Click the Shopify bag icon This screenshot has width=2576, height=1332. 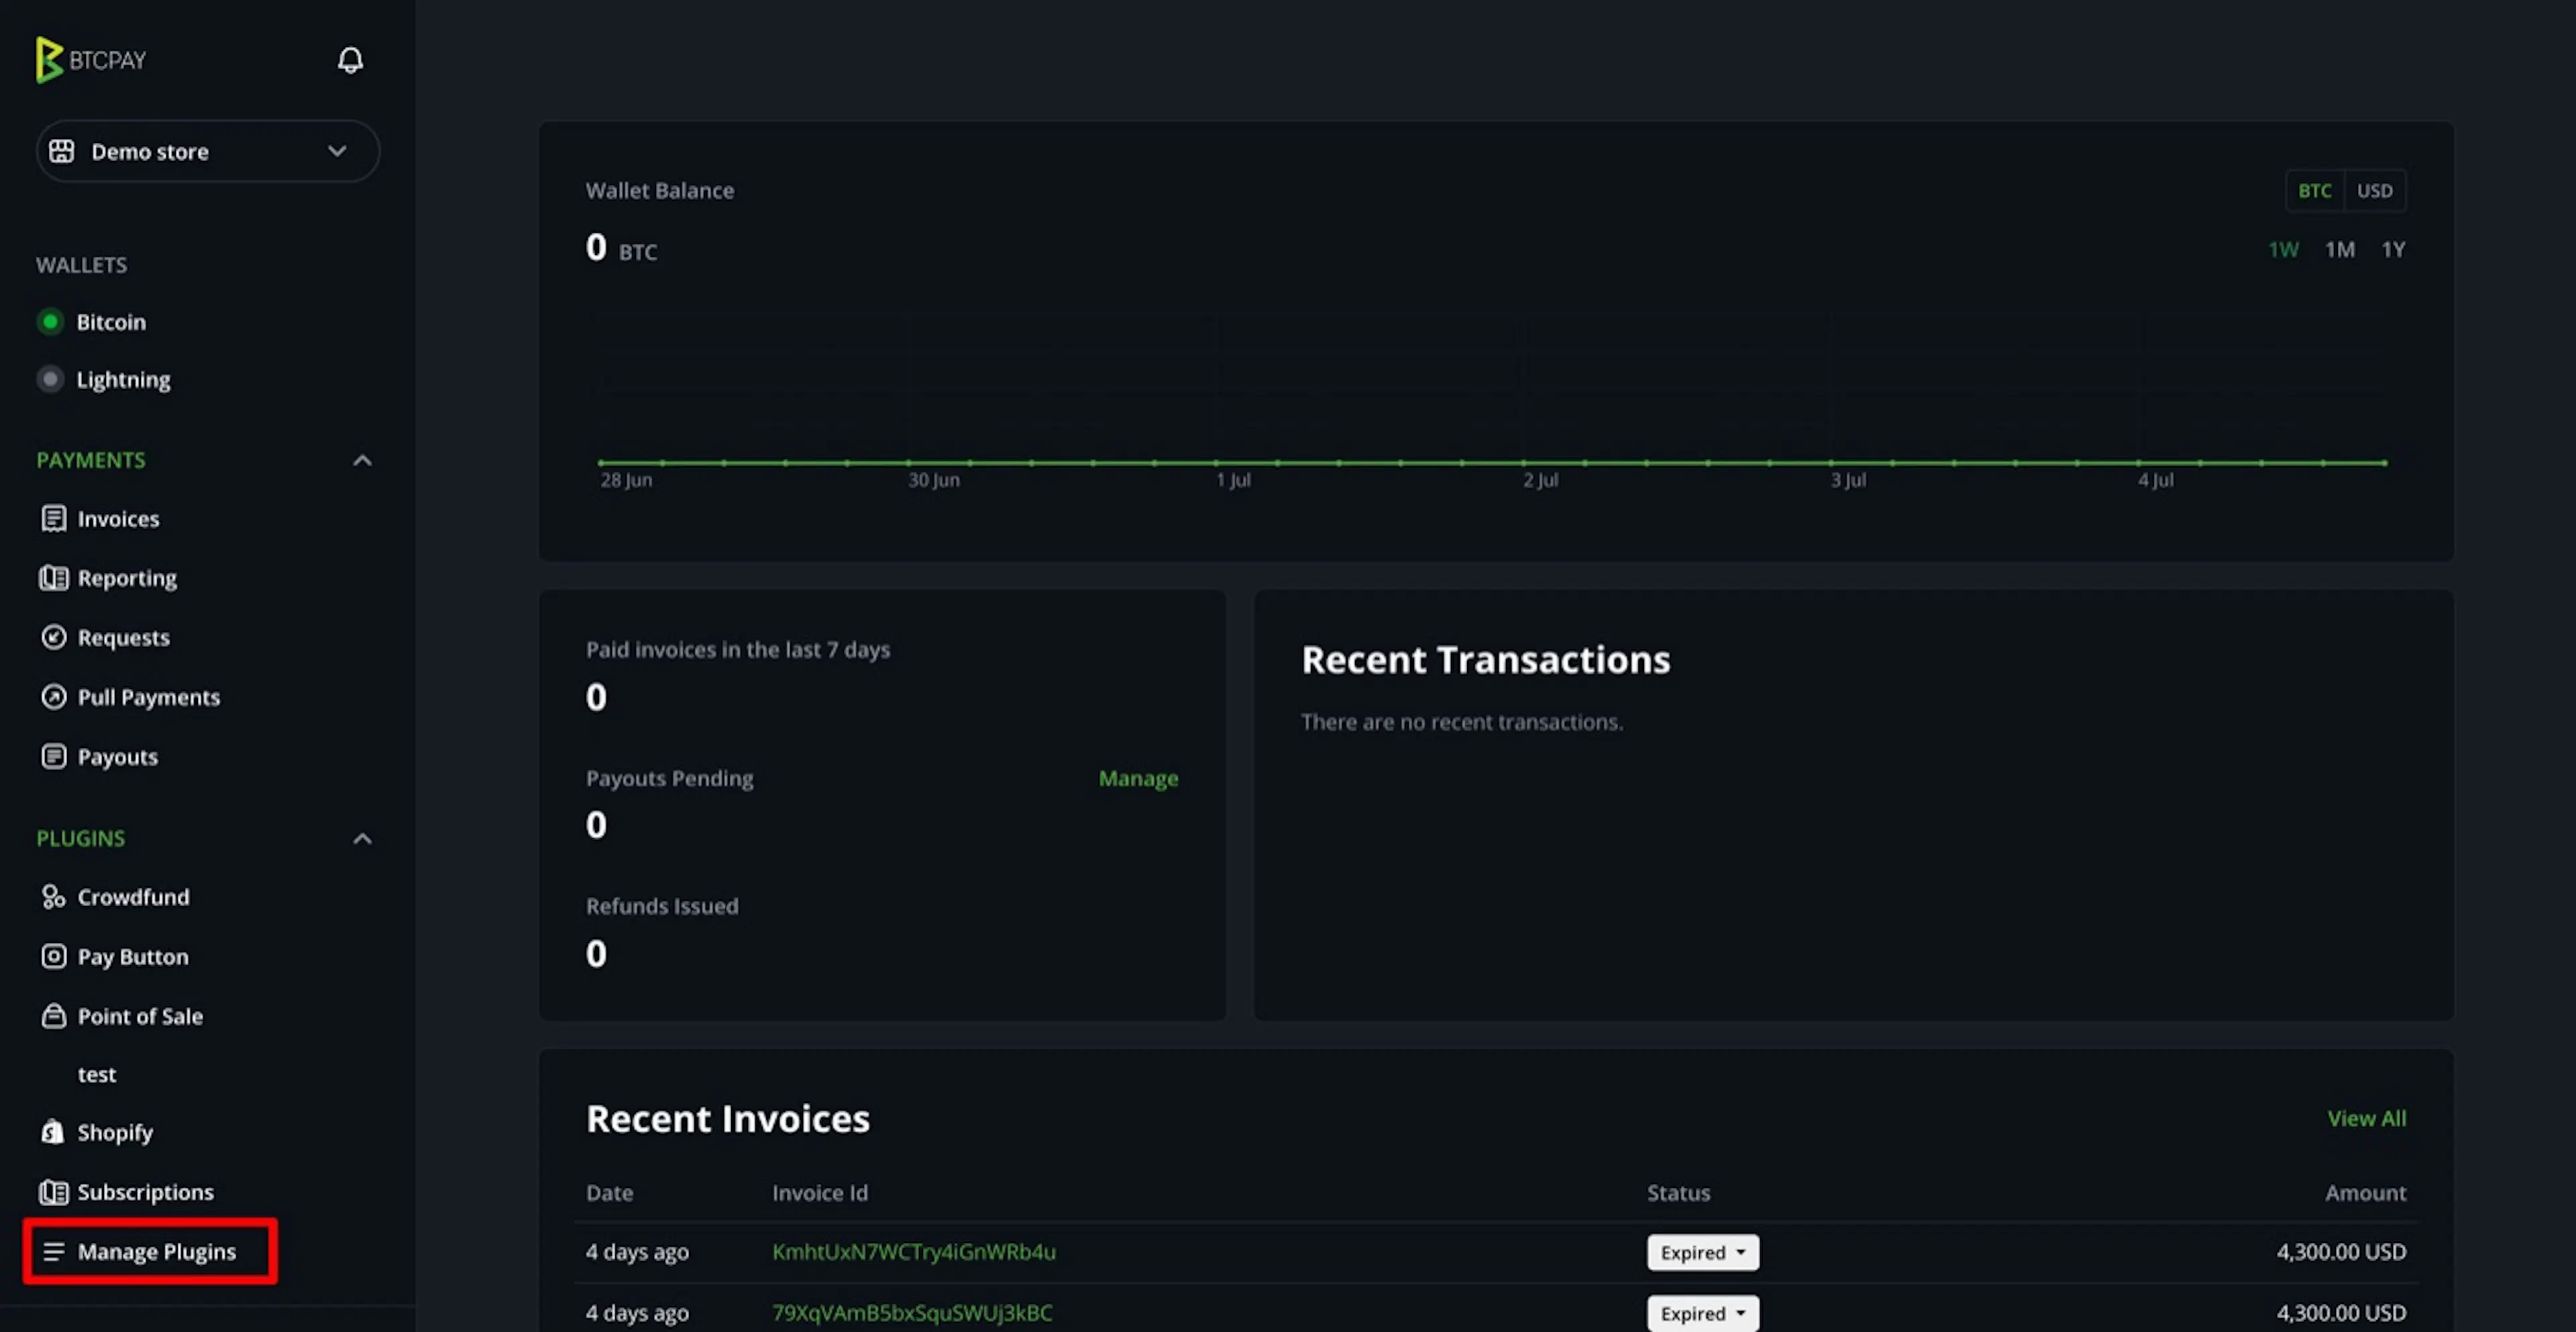[x=53, y=1132]
